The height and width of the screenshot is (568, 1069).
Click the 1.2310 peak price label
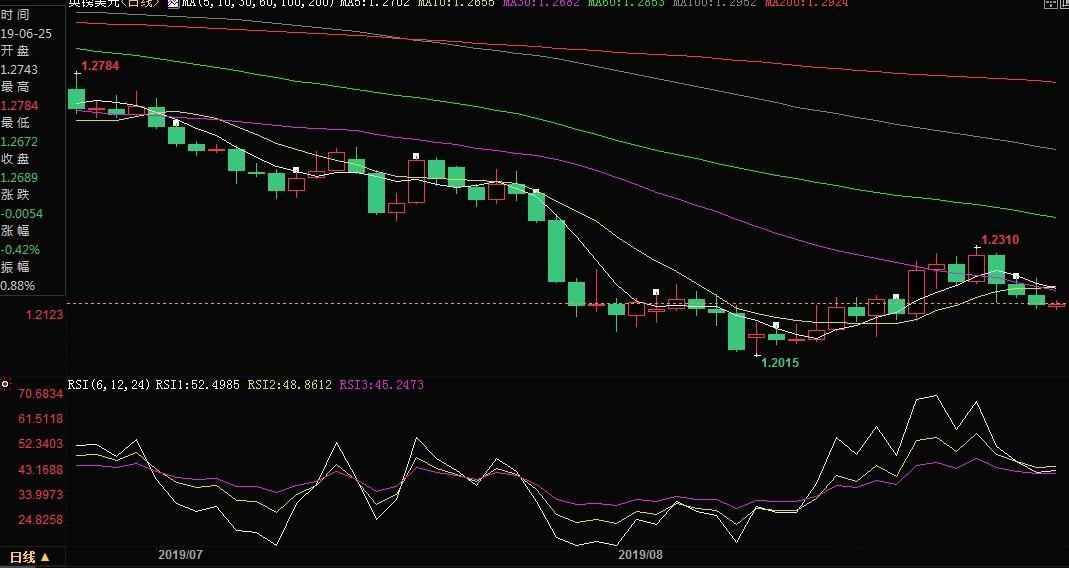coord(1000,240)
